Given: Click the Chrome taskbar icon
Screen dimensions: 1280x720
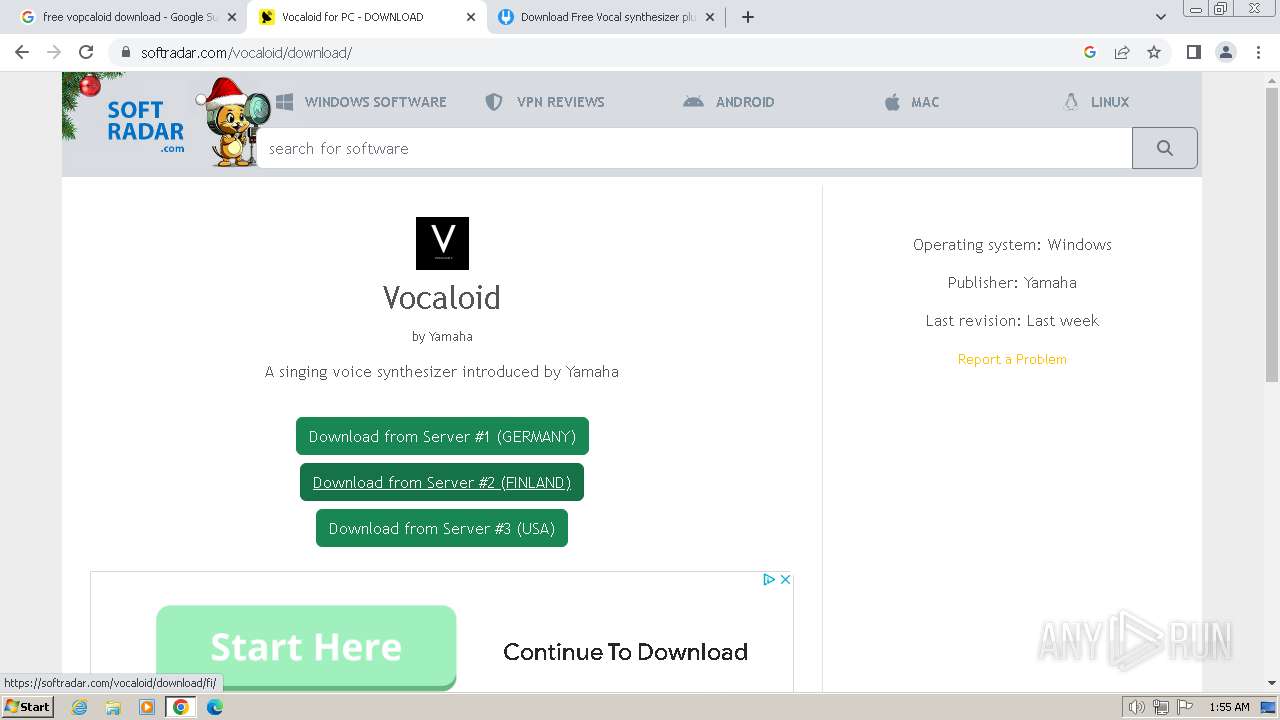Looking at the screenshot, I should coord(181,707).
